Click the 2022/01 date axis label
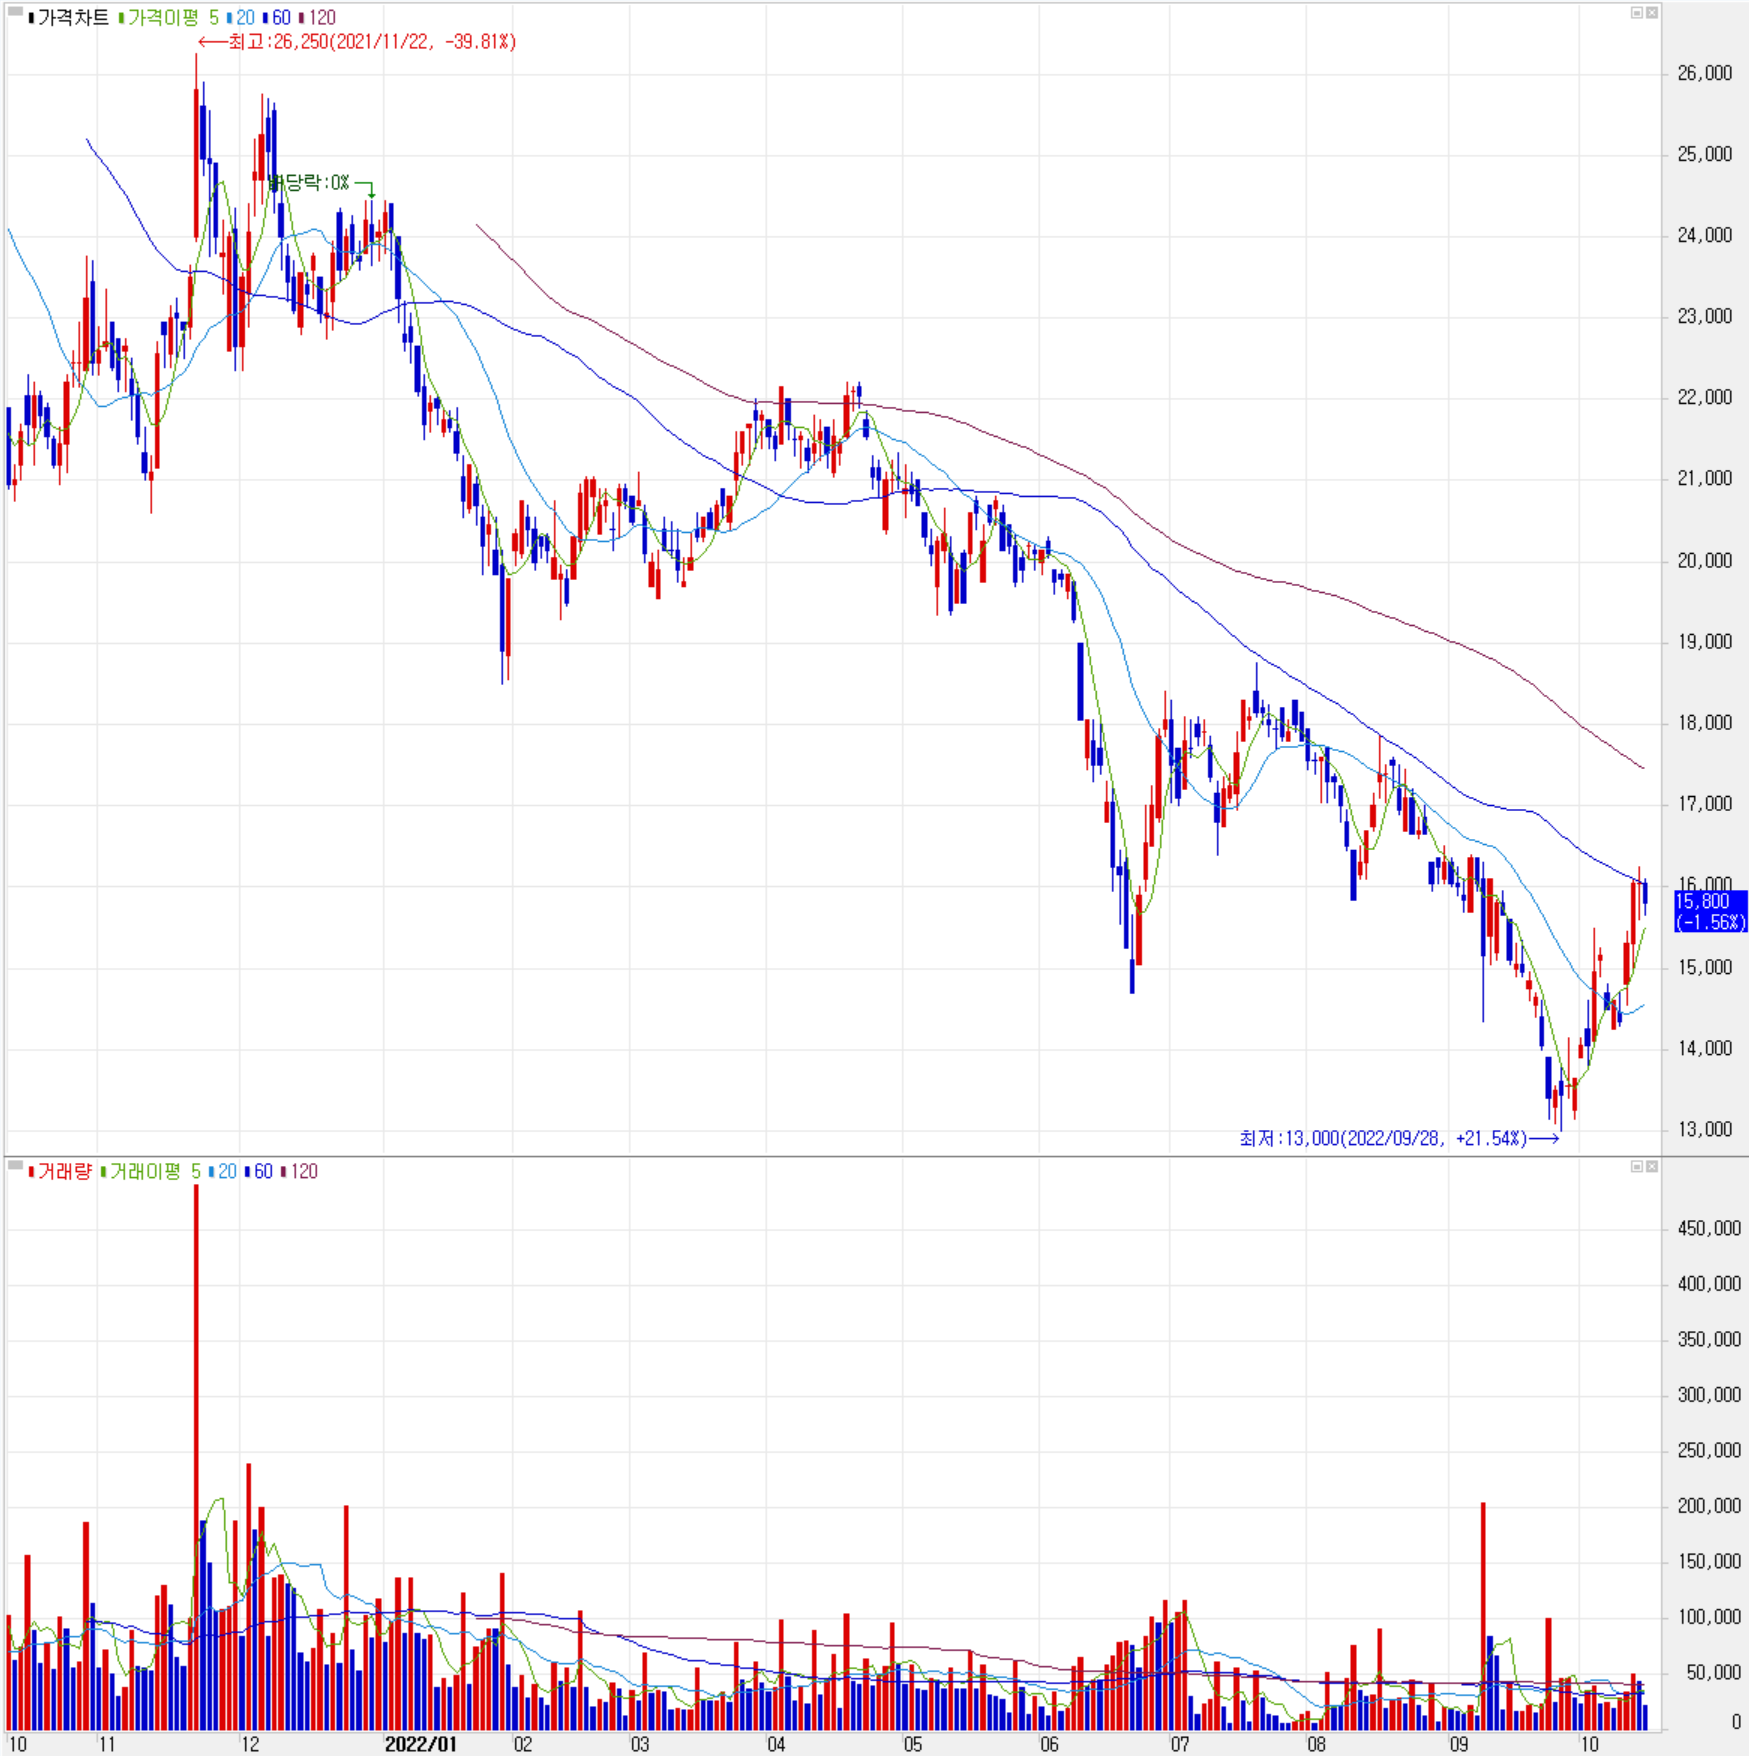1749x1756 pixels. click(x=420, y=1745)
